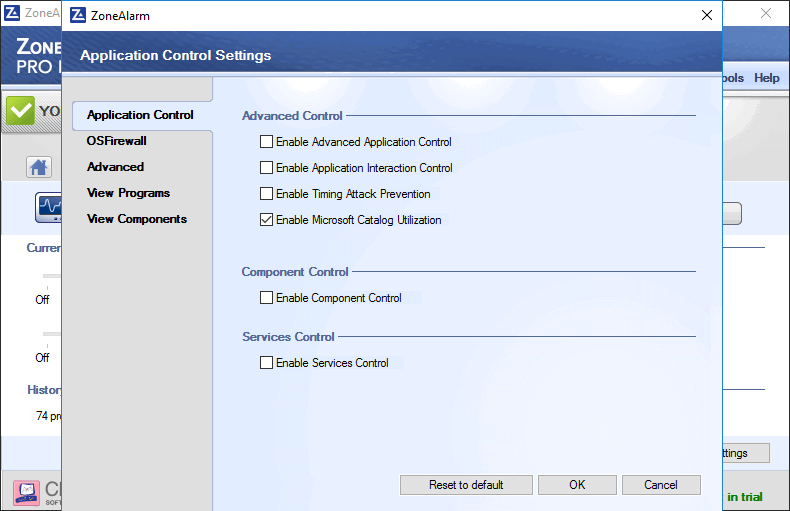This screenshot has width=790, height=511.
Task: Close the Application Control Settings dialog
Action: [x=707, y=16]
